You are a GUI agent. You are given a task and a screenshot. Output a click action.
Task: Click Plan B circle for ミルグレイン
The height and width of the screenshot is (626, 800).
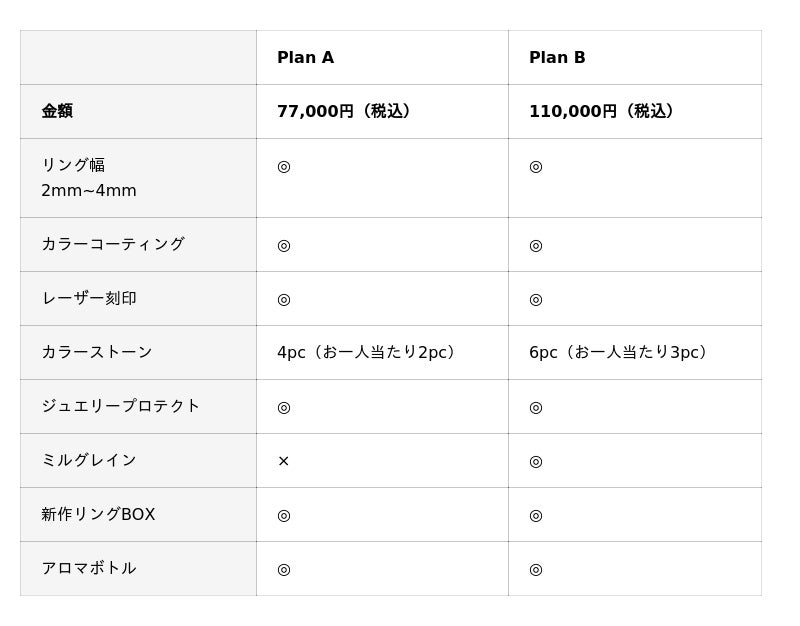[536, 461]
